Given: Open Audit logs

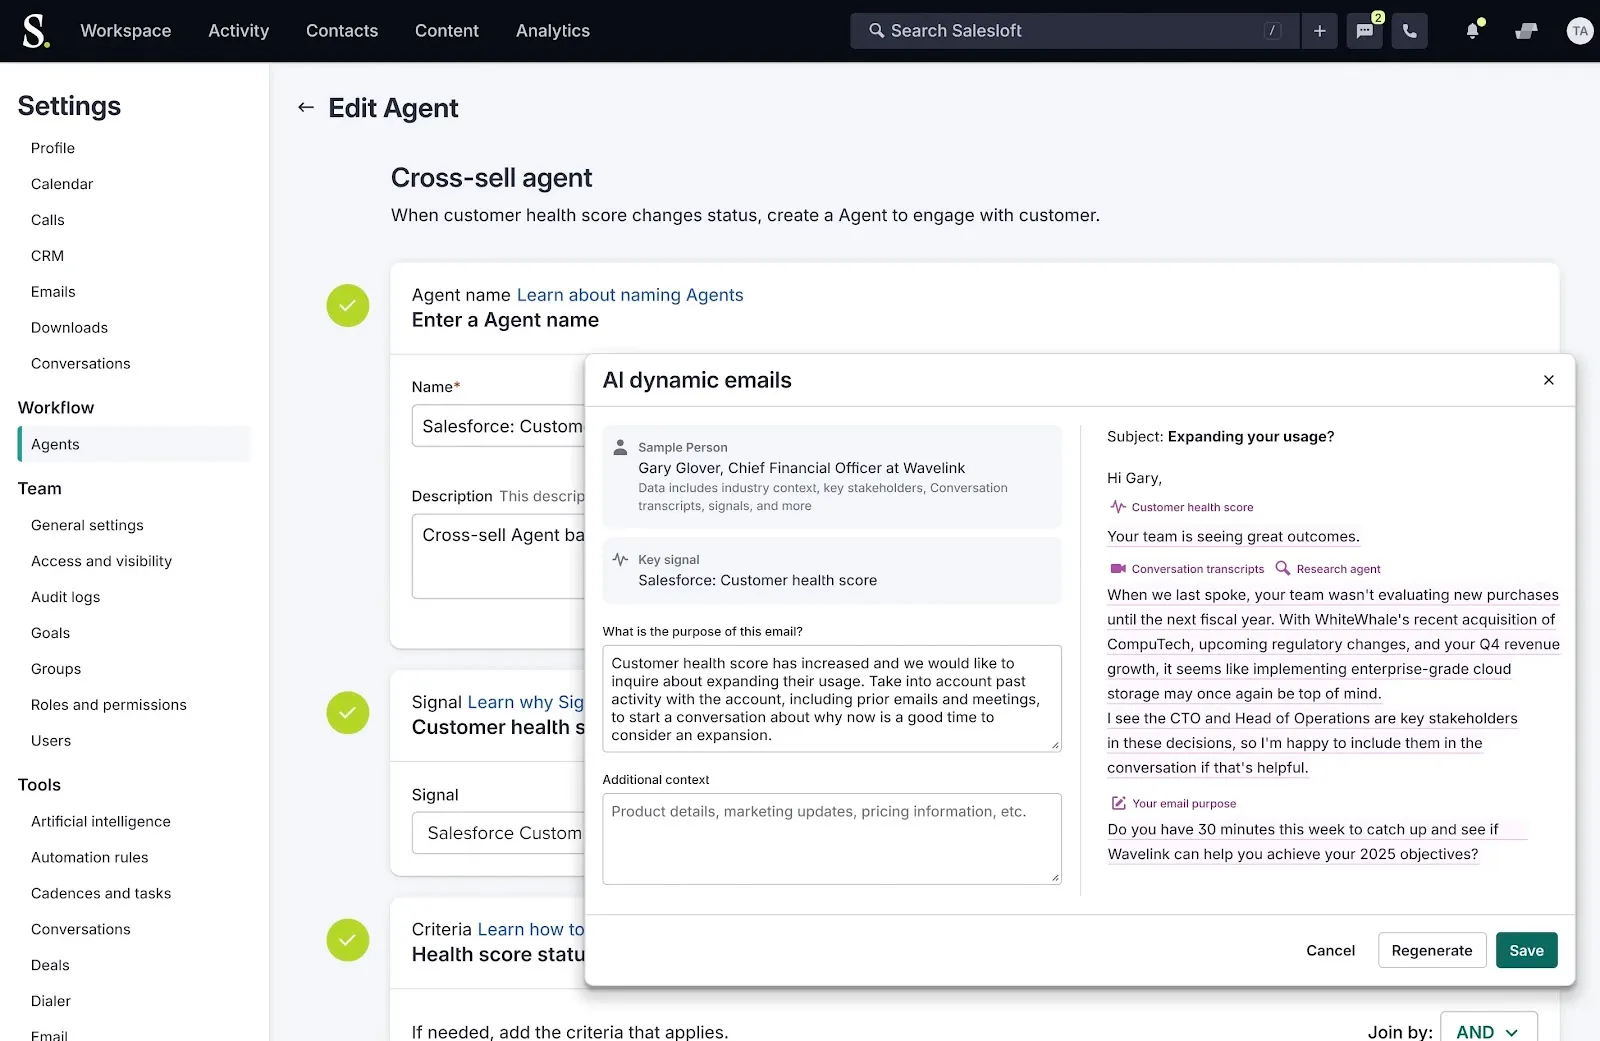Looking at the screenshot, I should coord(65,597).
